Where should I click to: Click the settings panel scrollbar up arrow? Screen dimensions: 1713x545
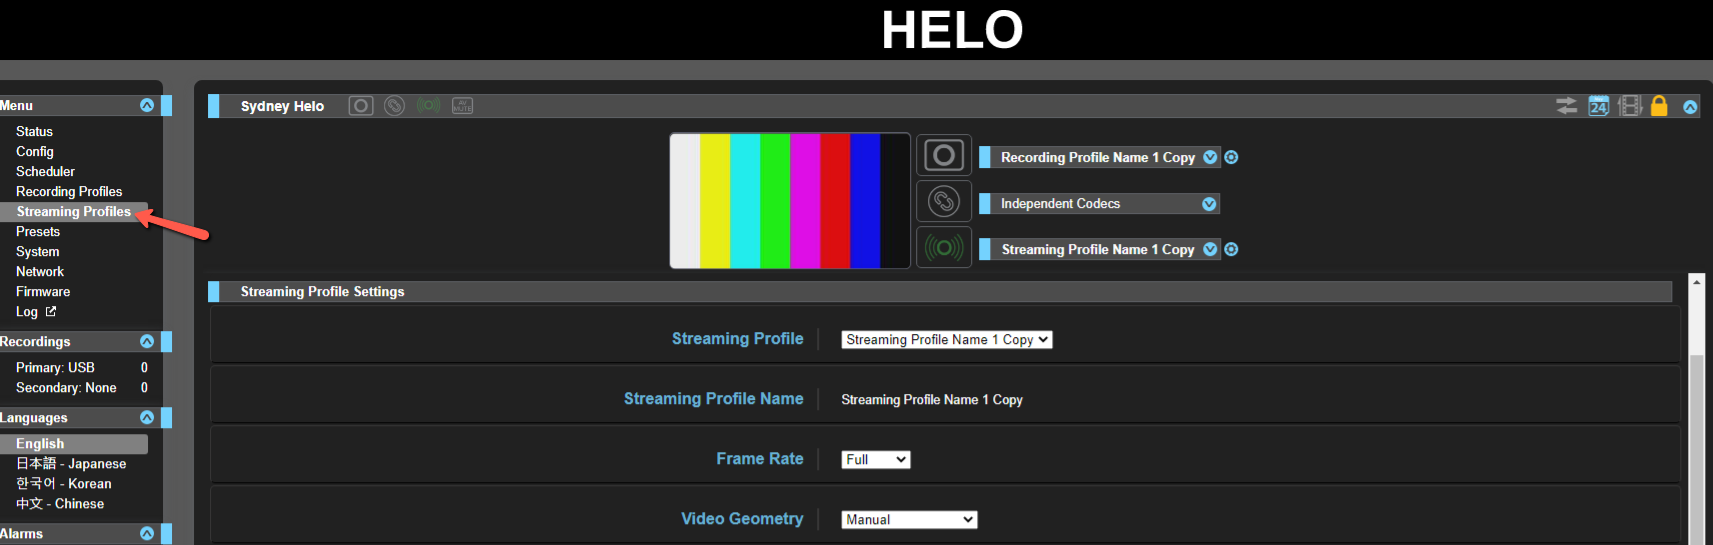click(1696, 282)
